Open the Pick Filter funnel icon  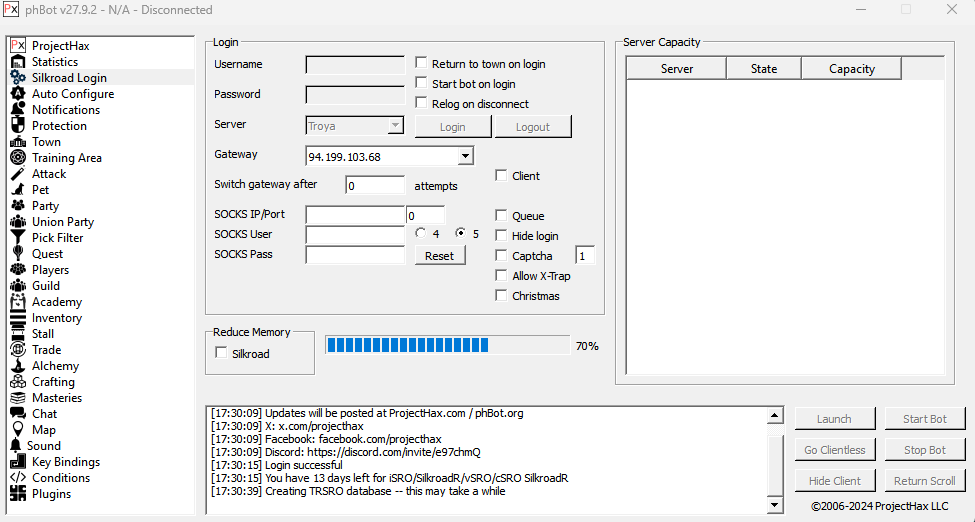[x=17, y=238]
